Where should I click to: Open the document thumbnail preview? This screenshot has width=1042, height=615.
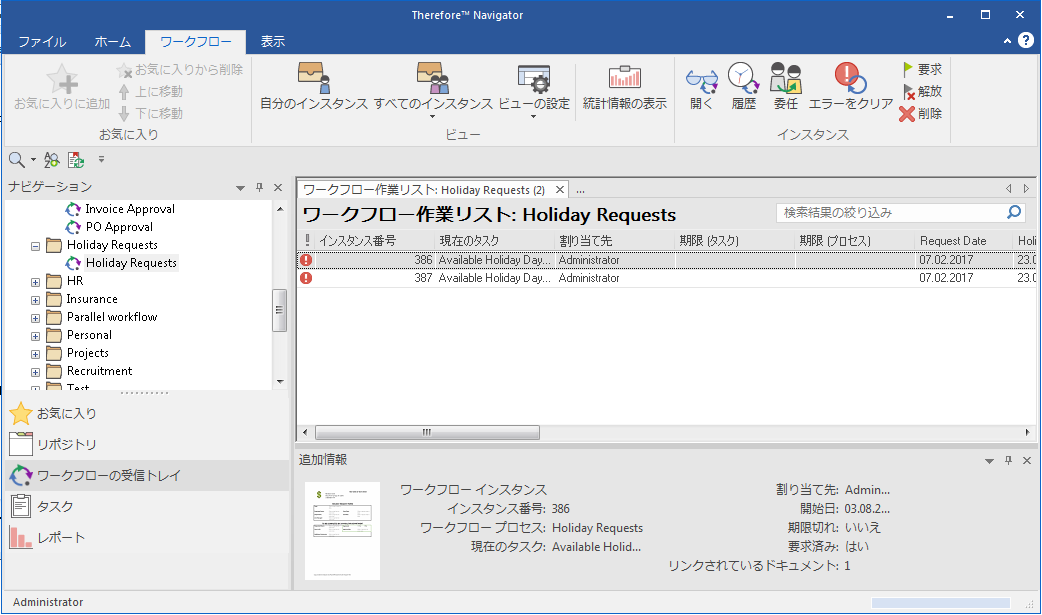point(342,531)
